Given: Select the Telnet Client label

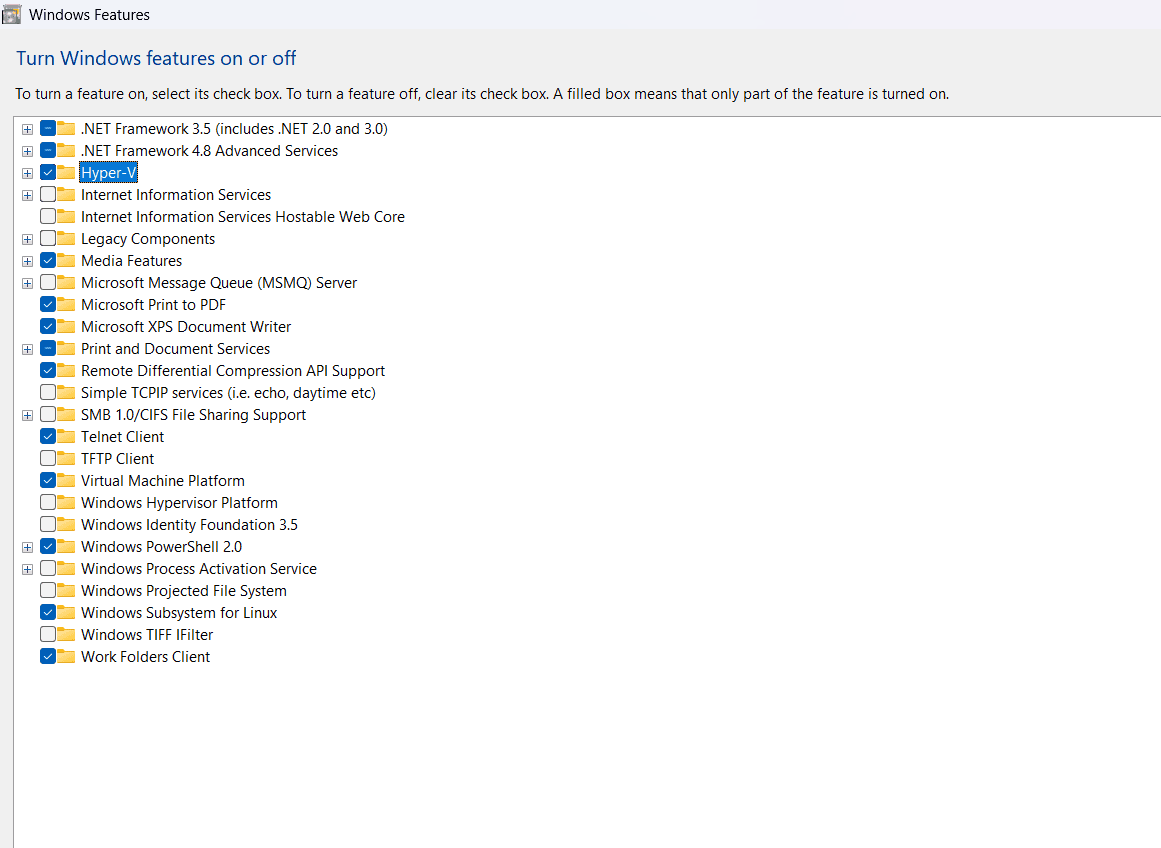Looking at the screenshot, I should click(x=122, y=437).
